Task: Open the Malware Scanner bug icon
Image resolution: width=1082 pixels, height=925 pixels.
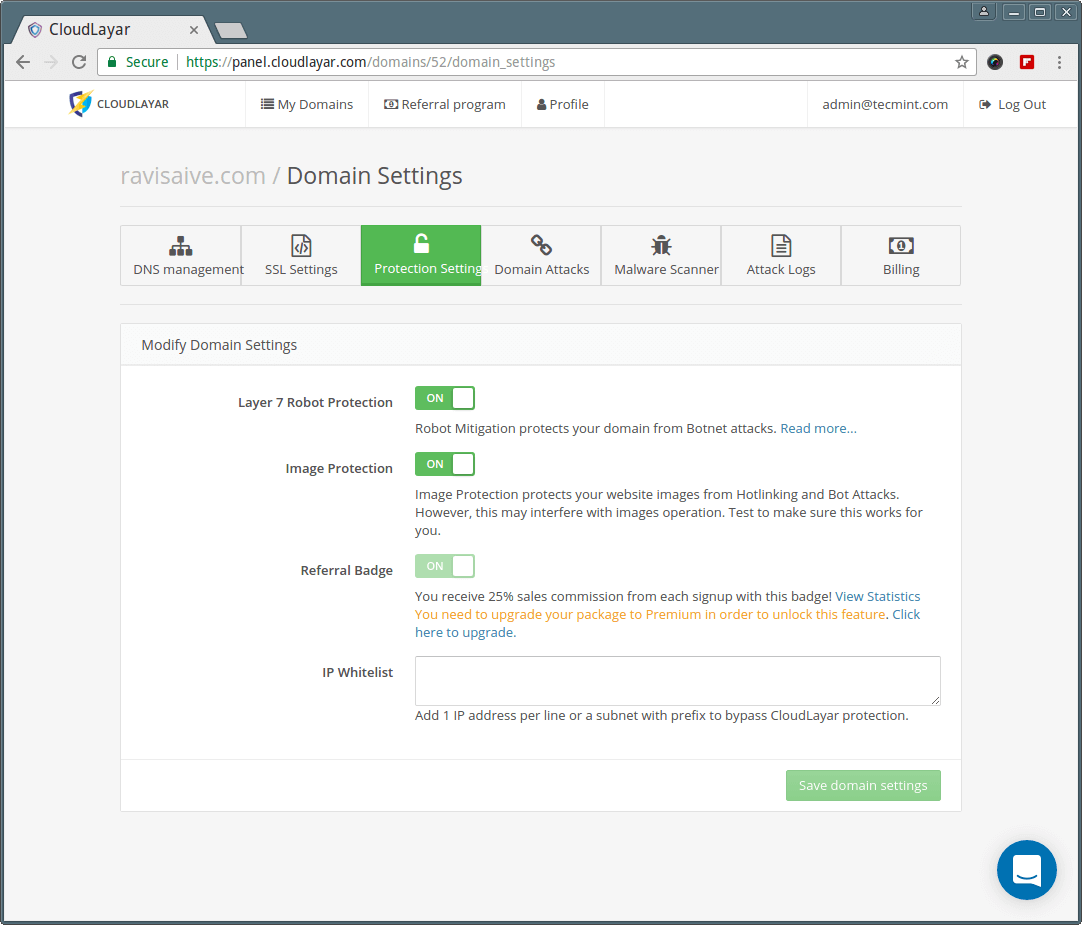Action: point(661,246)
